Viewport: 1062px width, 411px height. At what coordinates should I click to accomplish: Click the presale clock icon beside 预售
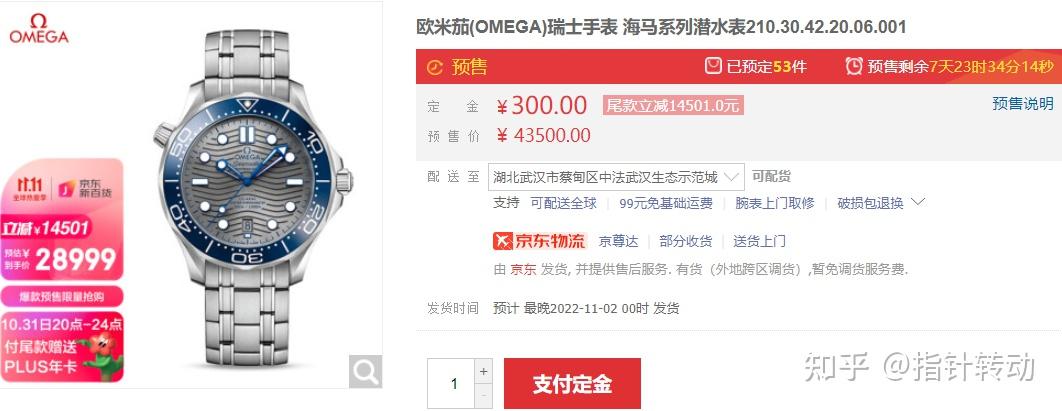click(435, 67)
